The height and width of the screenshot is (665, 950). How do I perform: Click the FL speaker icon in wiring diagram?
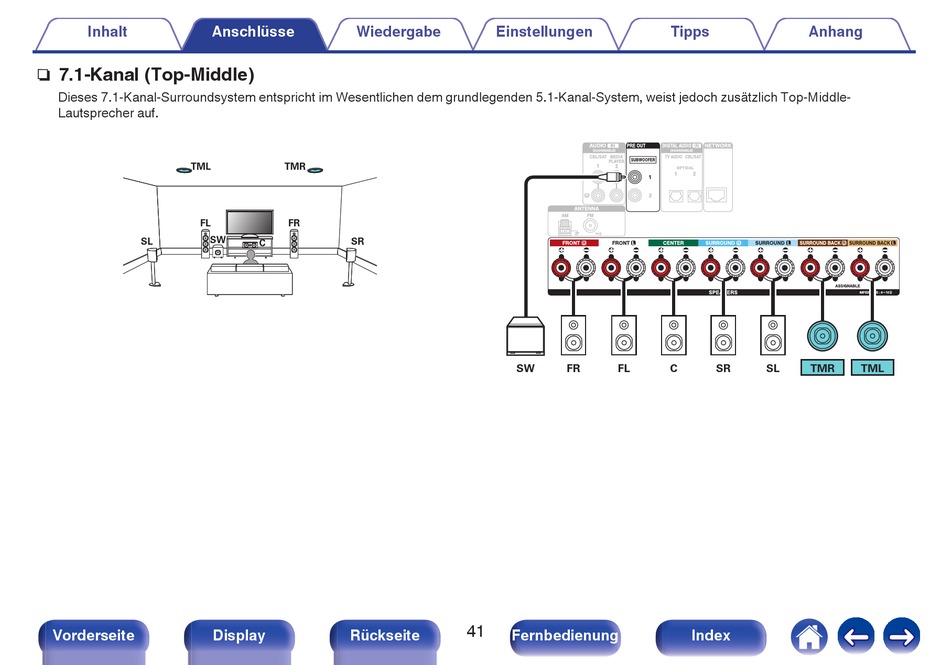point(623,335)
